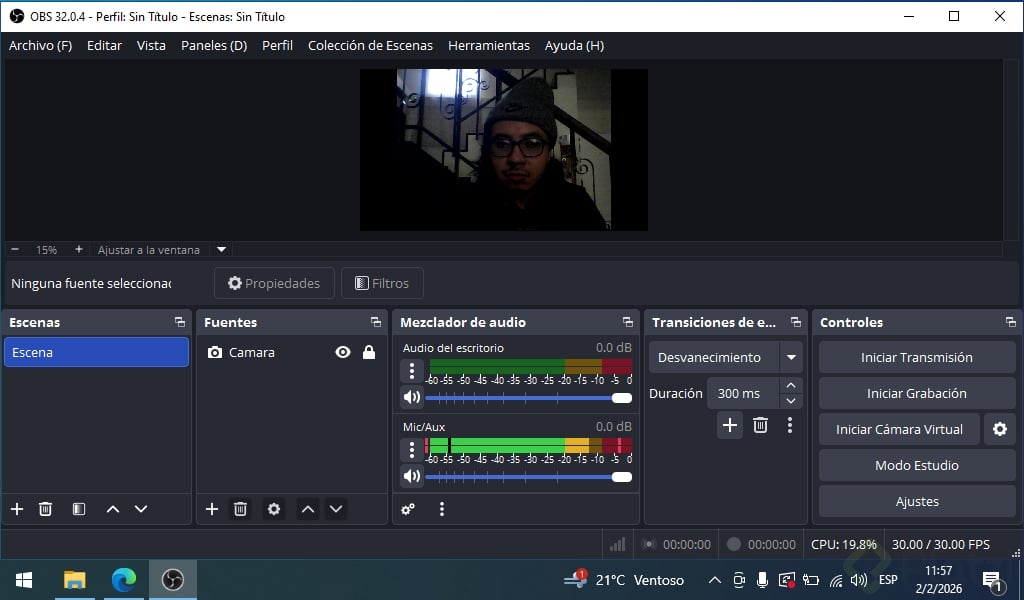Click Iniciar Grabación button
1024x600 pixels.
tap(917, 393)
